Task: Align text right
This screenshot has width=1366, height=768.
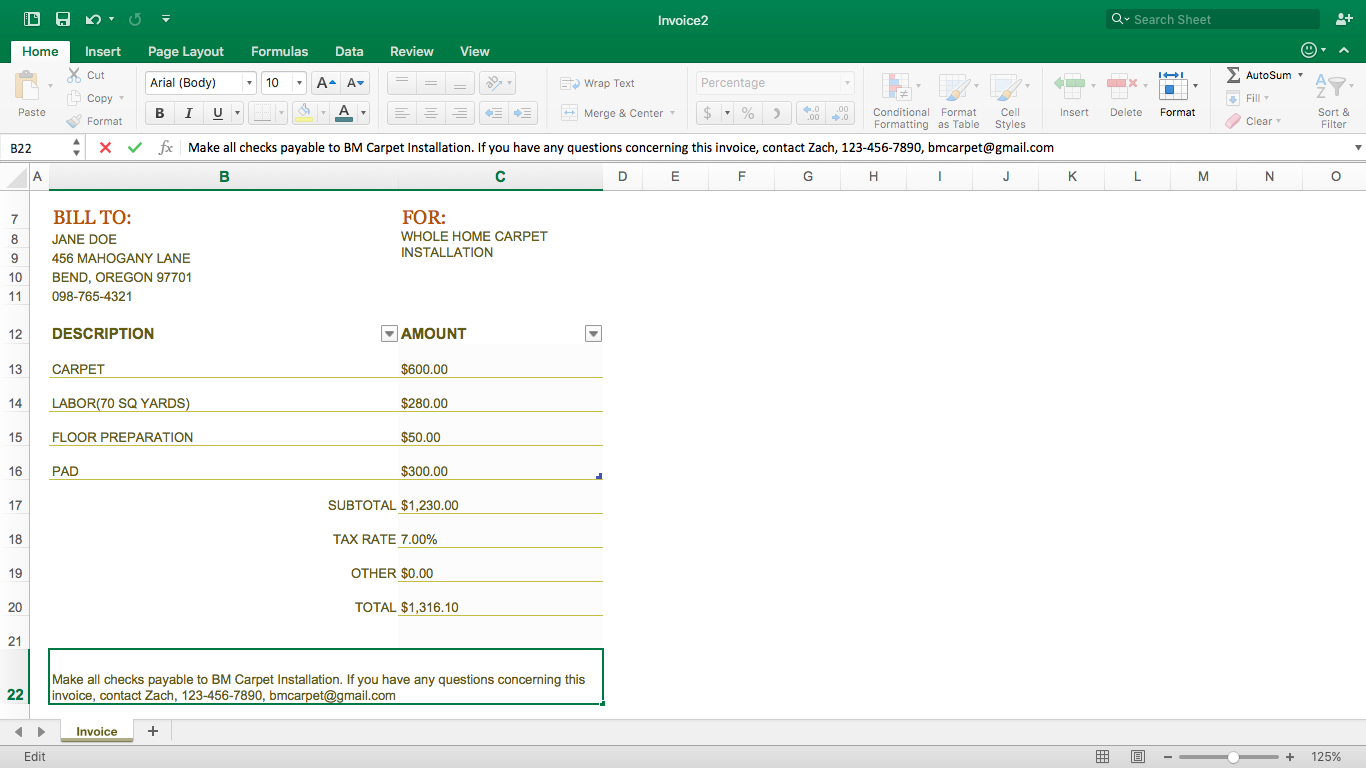Action: (x=460, y=113)
